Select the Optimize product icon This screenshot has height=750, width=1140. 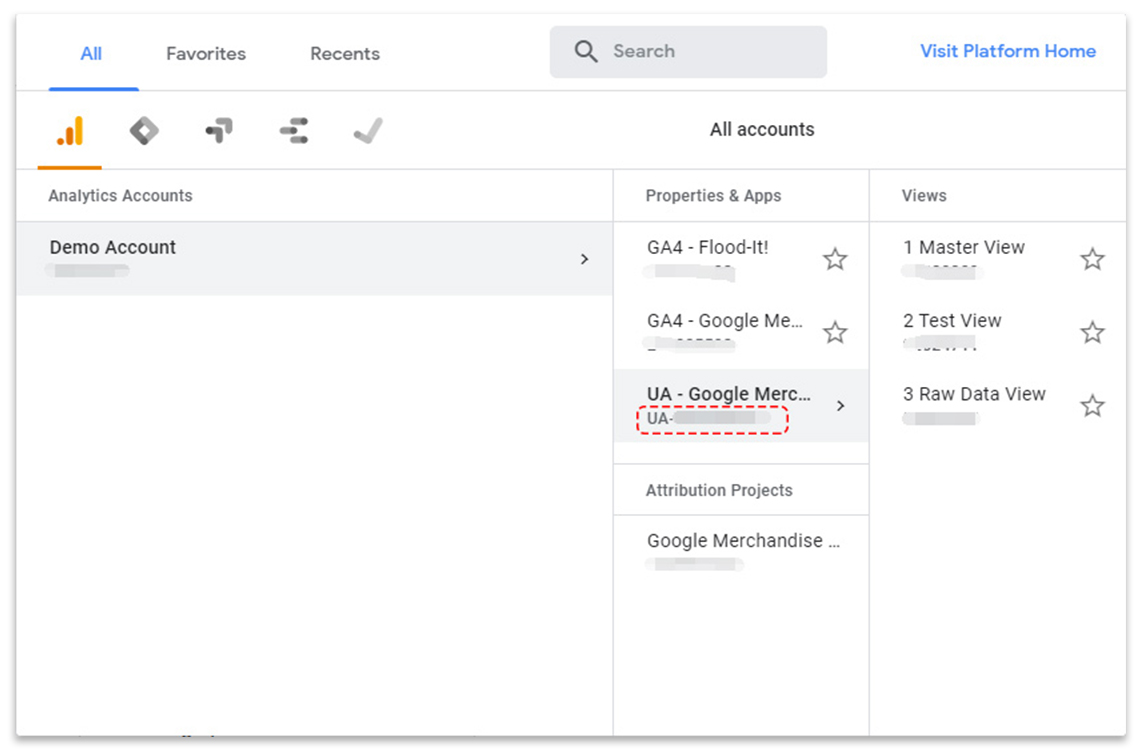click(219, 131)
